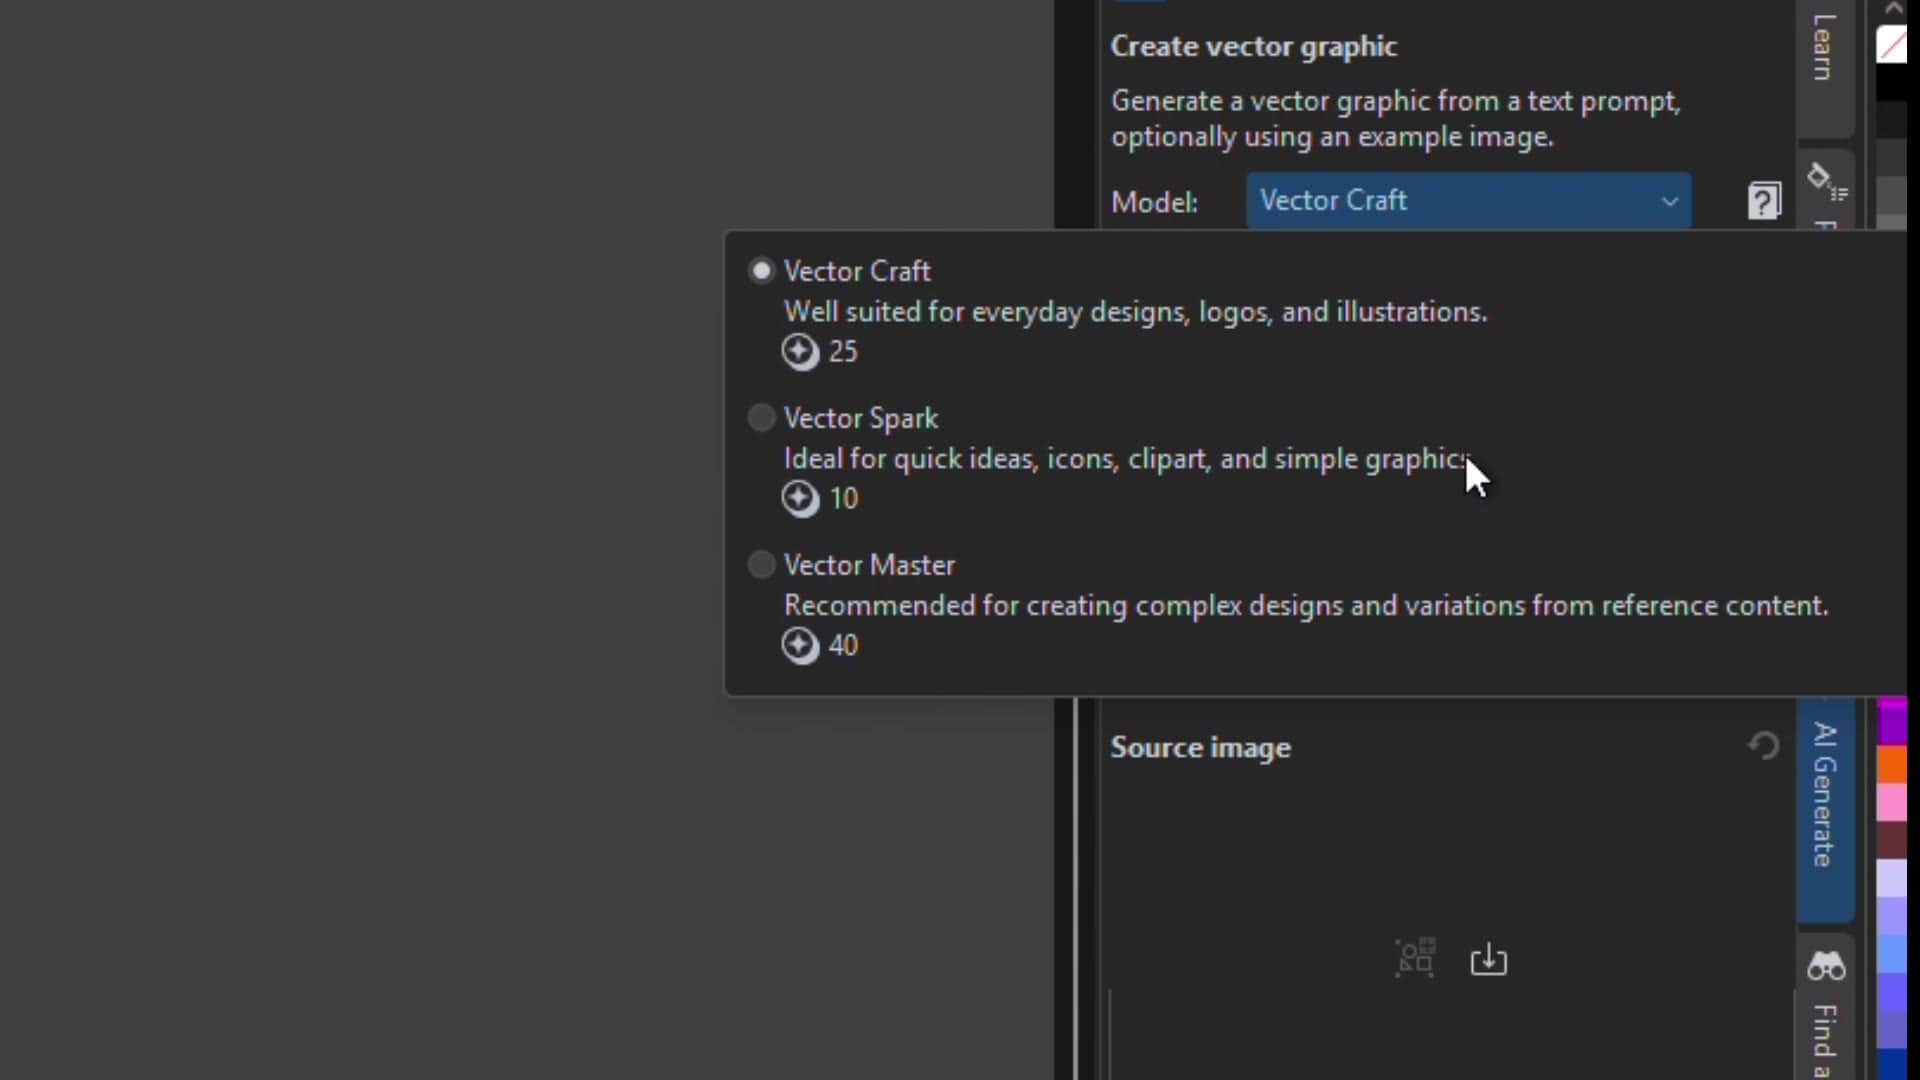Select the Vector Spark radio option

(x=762, y=418)
